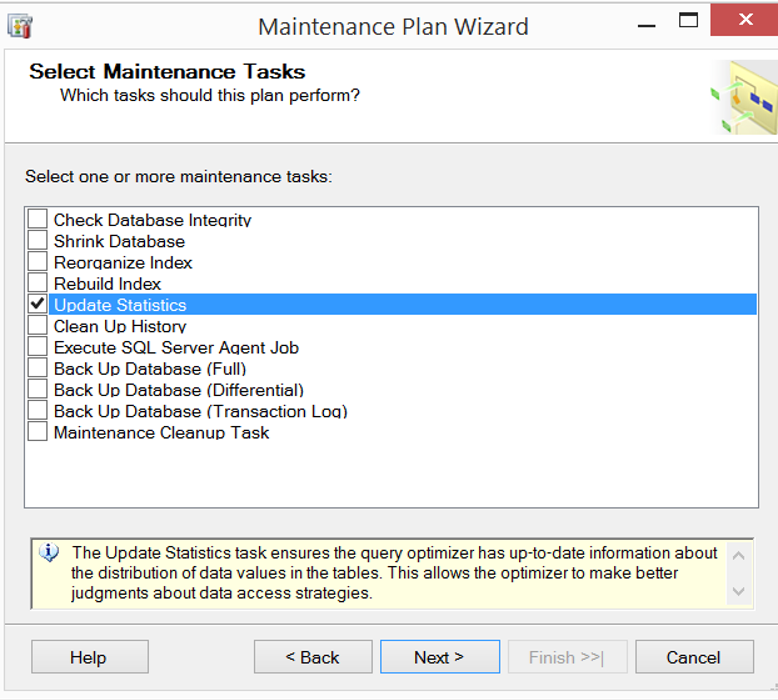778x700 pixels.
Task: Select the Rebuild Index label text
Action: pyautogui.click(x=108, y=284)
